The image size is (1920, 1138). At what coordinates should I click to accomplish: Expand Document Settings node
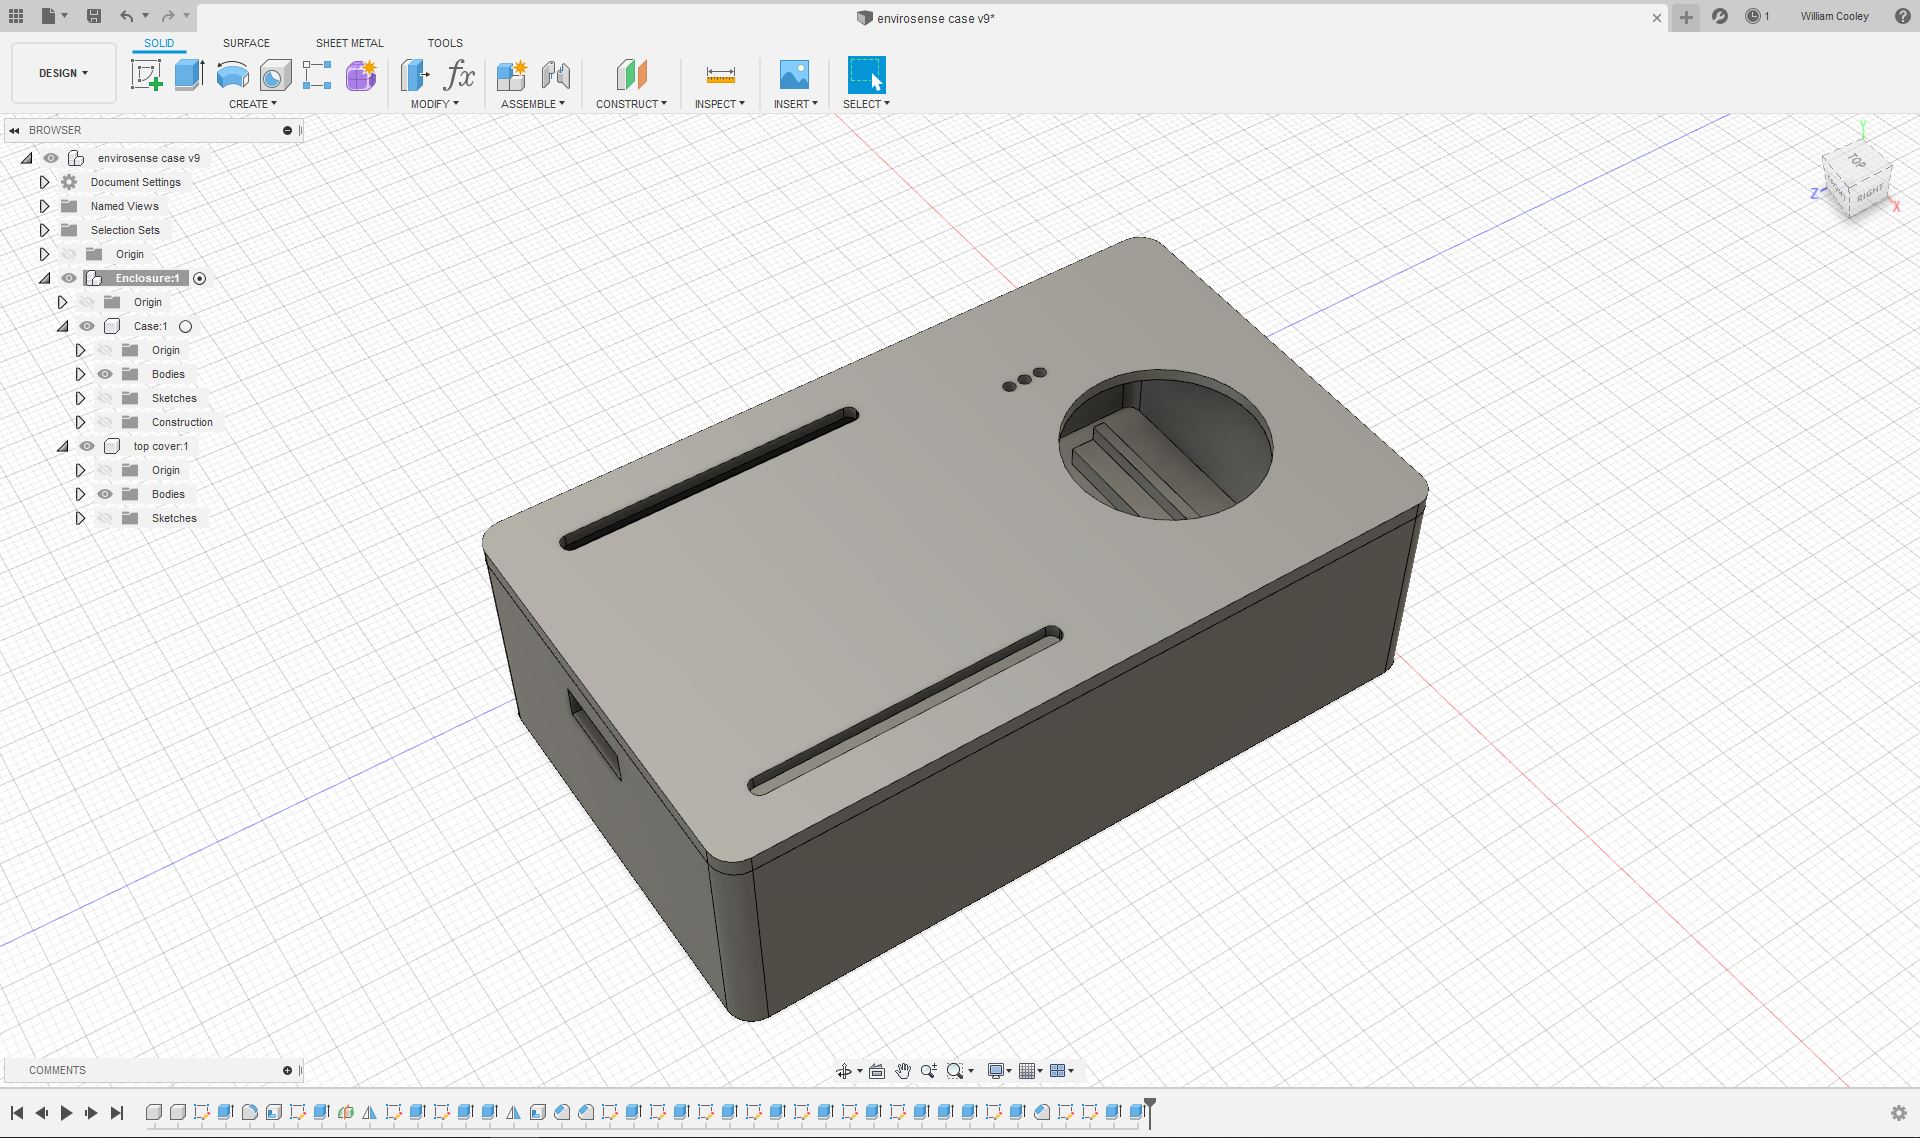pos(44,182)
